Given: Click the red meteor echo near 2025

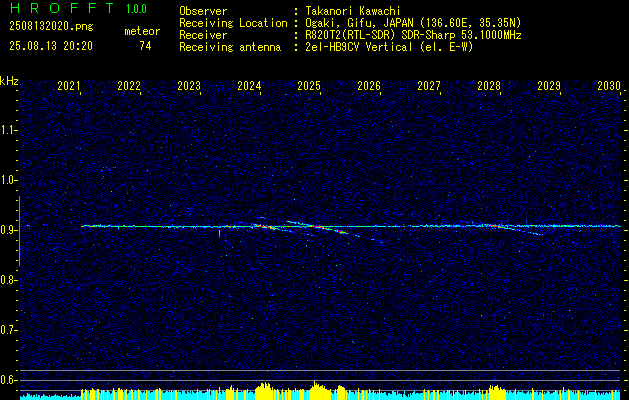Looking at the screenshot, I should [x=319, y=227].
